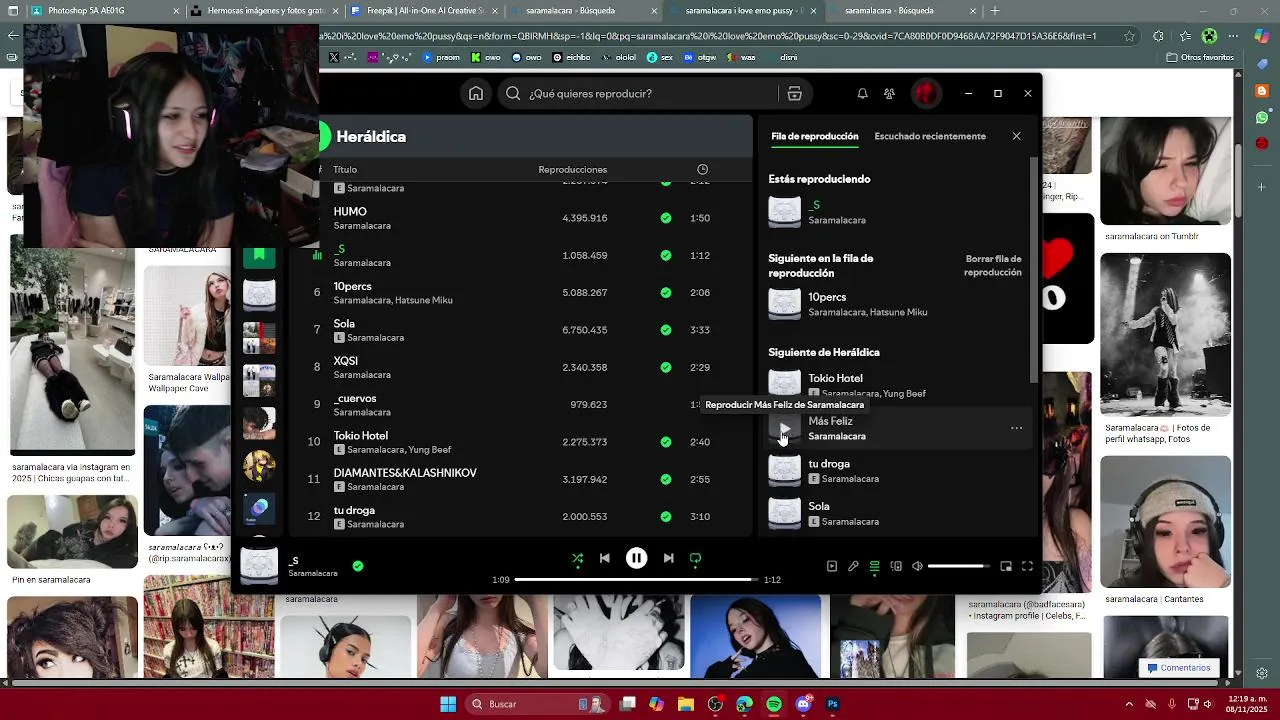Toggle saved checkmark on tu droga row
Viewport: 1280px width, 720px height.
(x=665, y=516)
